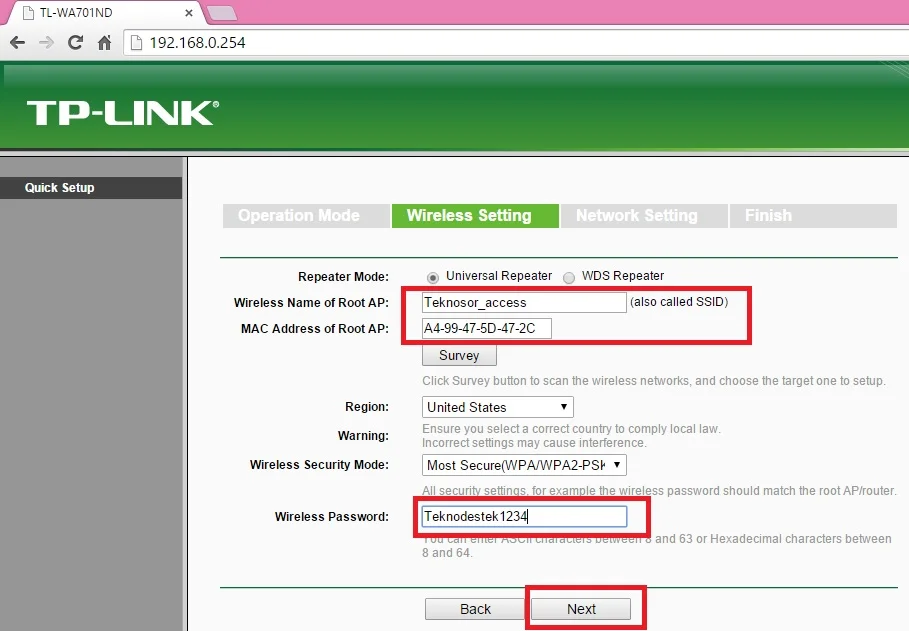Click the Finish step tab
Image resolution: width=909 pixels, height=631 pixels.
pyautogui.click(x=768, y=216)
